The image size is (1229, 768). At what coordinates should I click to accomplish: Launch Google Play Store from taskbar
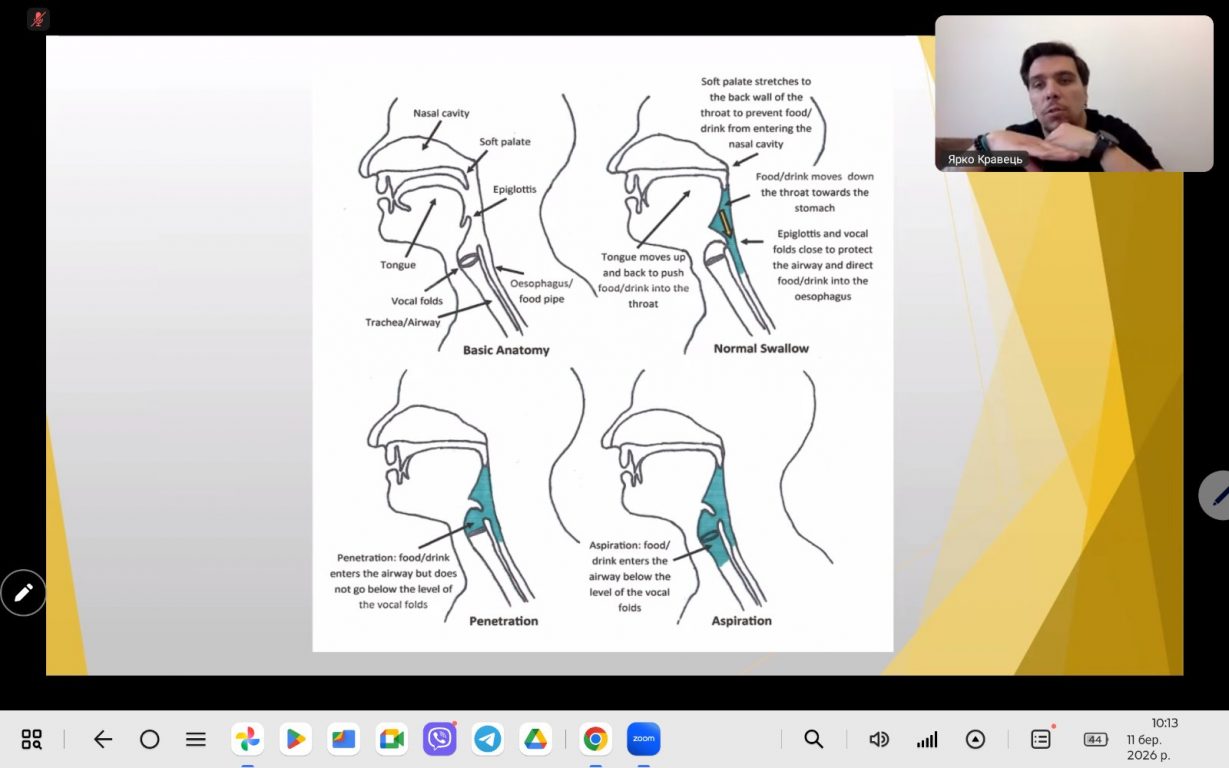295,739
